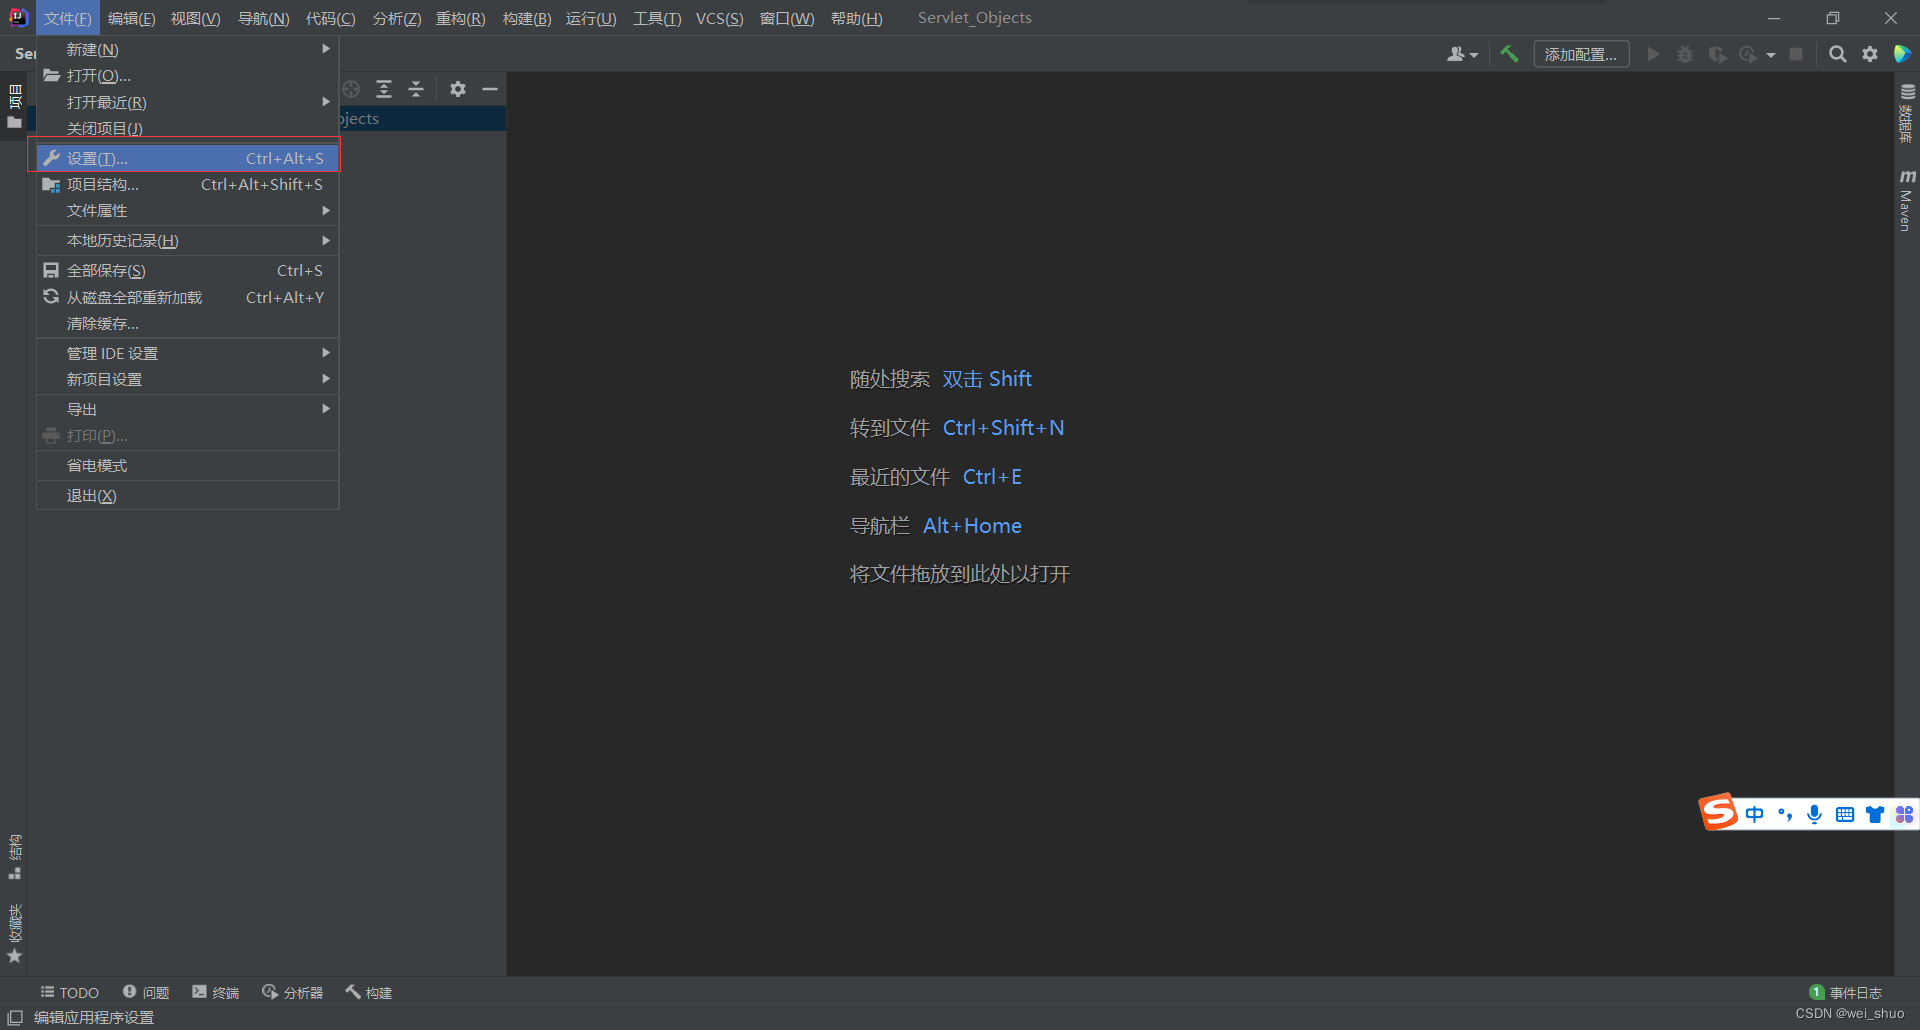Open the database tool window tab
The width and height of the screenshot is (1920, 1030).
point(1907,113)
